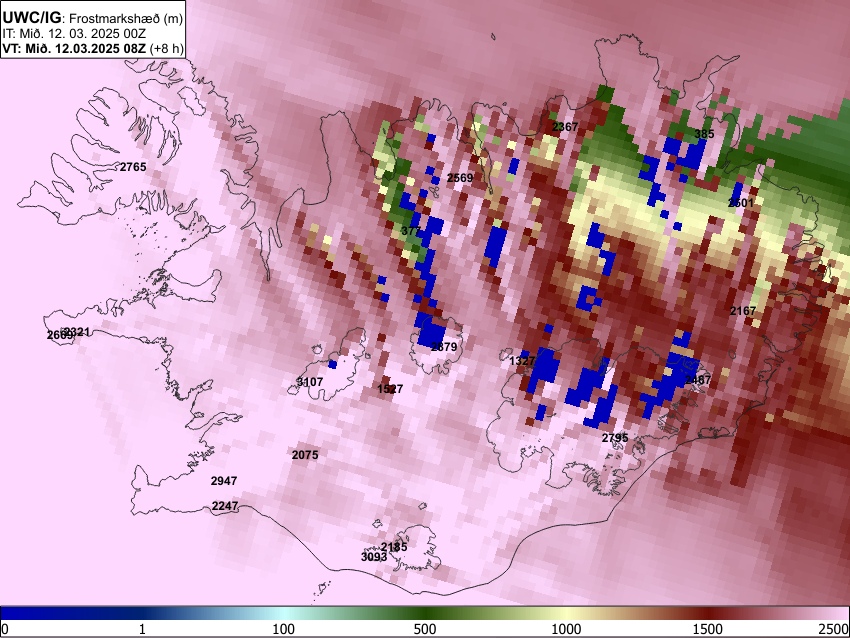Viewport: 850px width, 638px height.
Task: Click the dark green part of the color bar
Action: [424, 613]
